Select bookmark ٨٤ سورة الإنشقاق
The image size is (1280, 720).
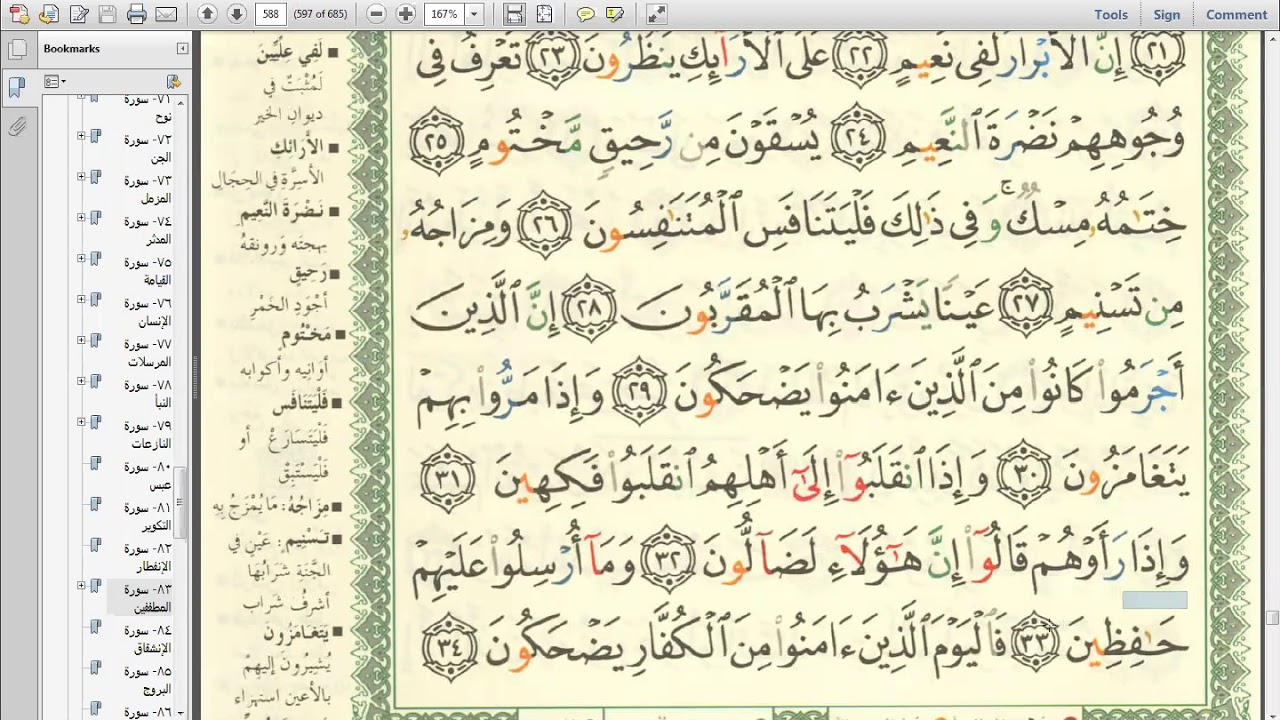147,639
